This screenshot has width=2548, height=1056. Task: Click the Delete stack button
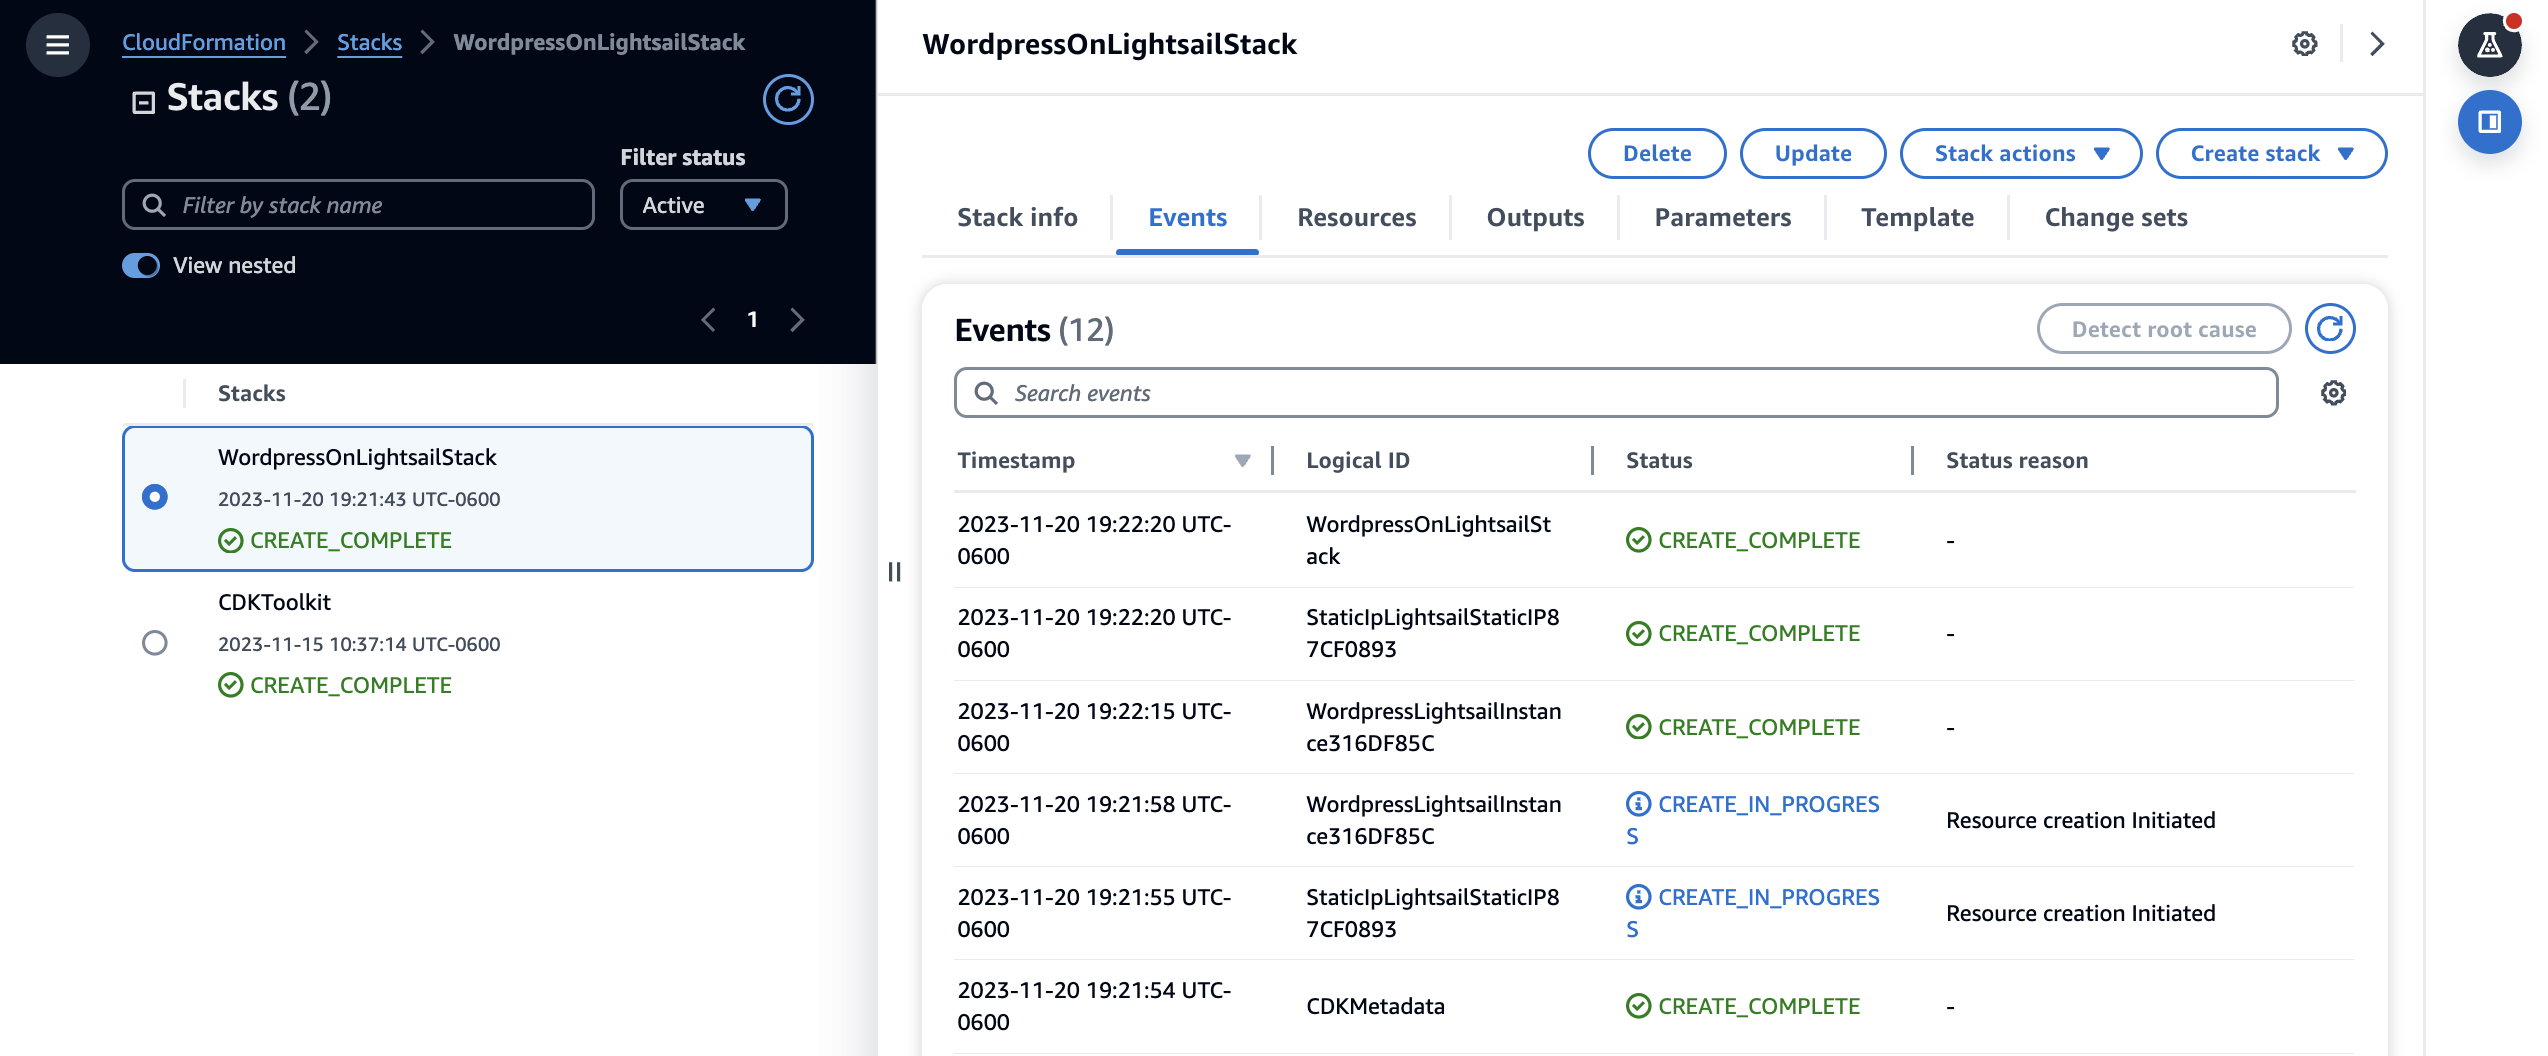[1656, 153]
